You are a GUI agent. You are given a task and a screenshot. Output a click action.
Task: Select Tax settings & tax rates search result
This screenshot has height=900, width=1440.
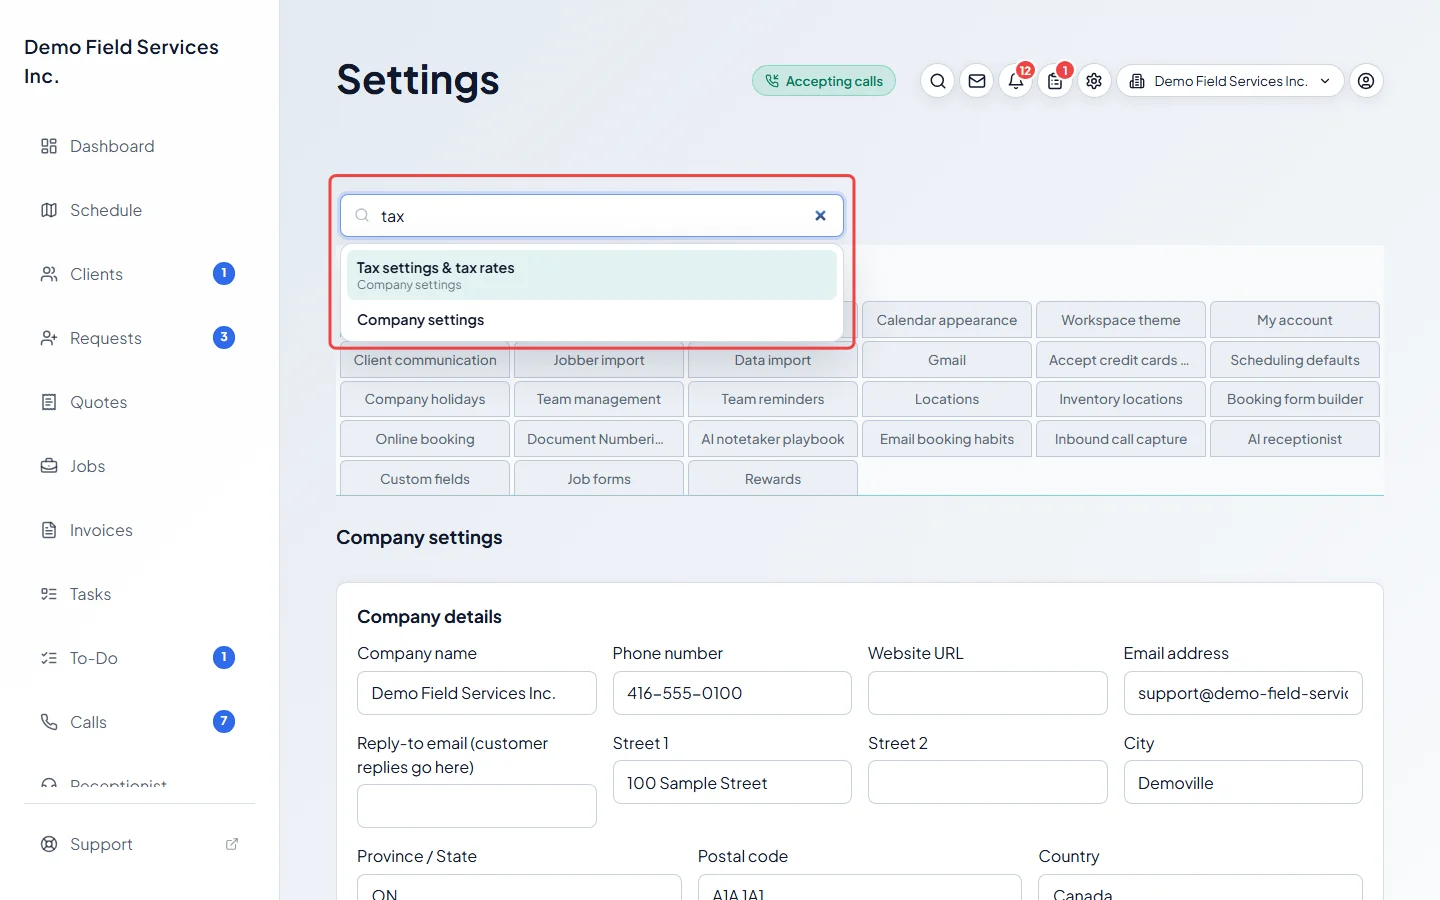tap(592, 275)
